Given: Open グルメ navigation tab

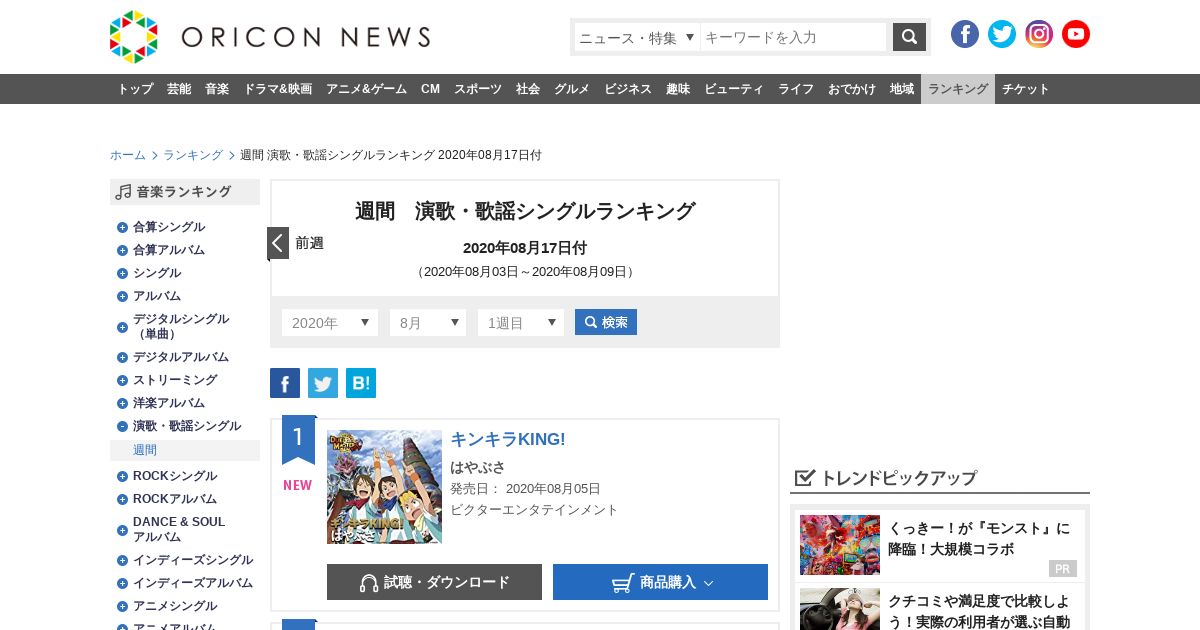Looking at the screenshot, I should (x=572, y=89).
